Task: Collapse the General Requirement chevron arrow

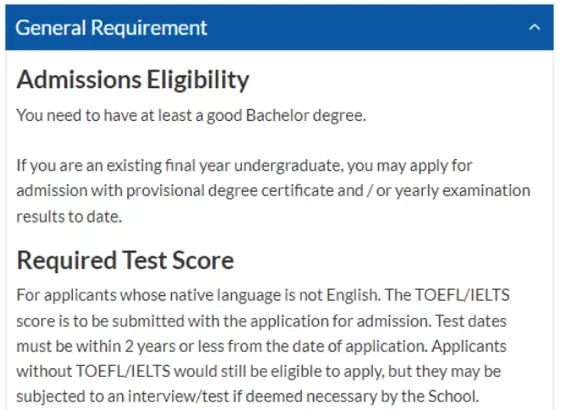Action: pos(535,28)
